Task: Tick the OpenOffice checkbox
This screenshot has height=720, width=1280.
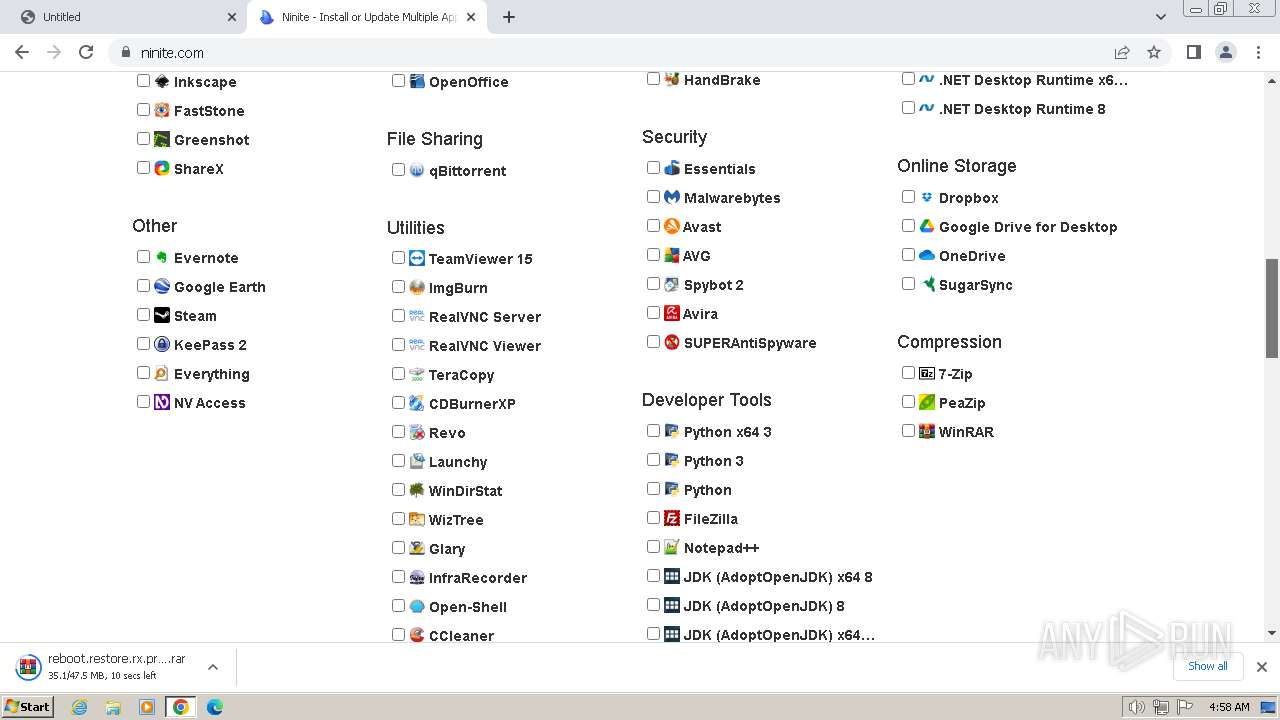Action: pyautogui.click(x=398, y=81)
